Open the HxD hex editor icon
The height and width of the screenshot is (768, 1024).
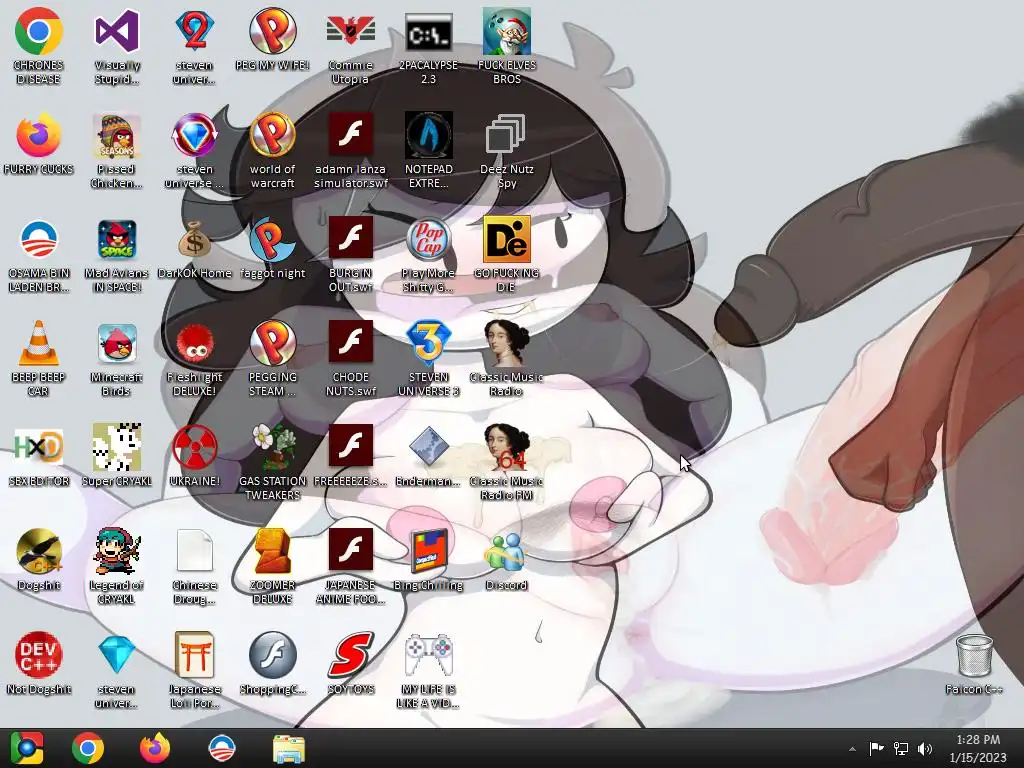pos(39,447)
